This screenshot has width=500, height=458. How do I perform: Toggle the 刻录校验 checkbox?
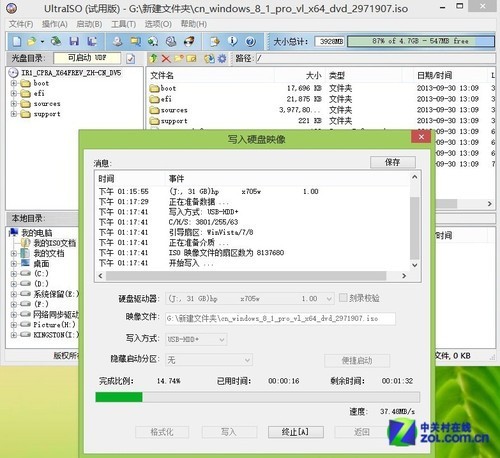pos(343,297)
